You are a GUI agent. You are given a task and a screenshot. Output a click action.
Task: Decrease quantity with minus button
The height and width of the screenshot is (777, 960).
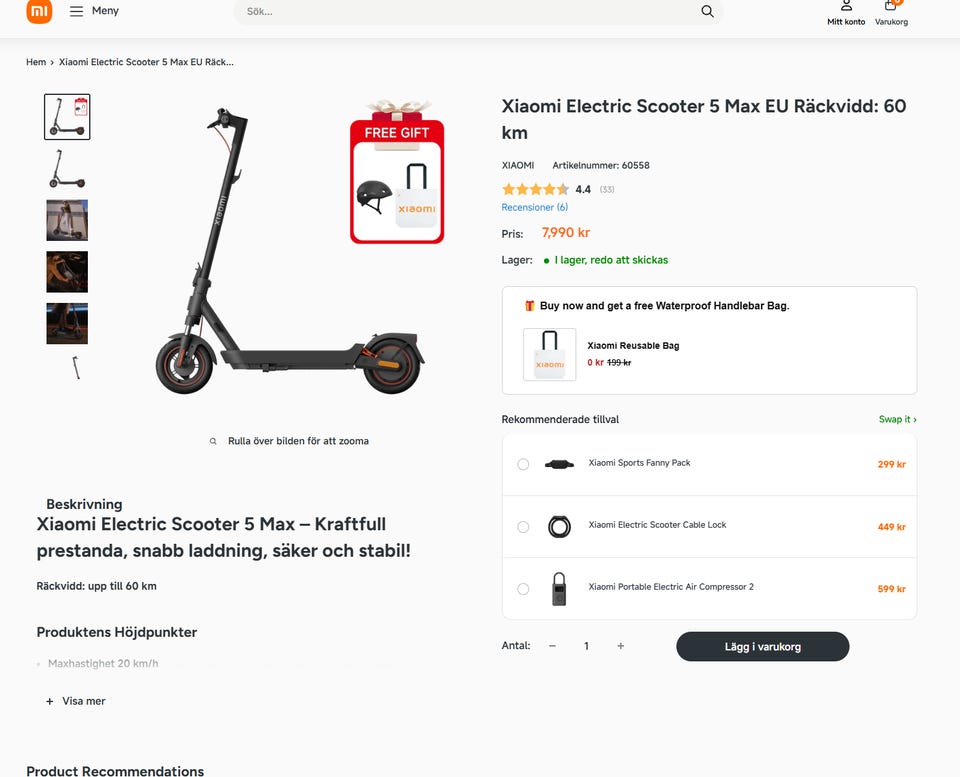552,646
